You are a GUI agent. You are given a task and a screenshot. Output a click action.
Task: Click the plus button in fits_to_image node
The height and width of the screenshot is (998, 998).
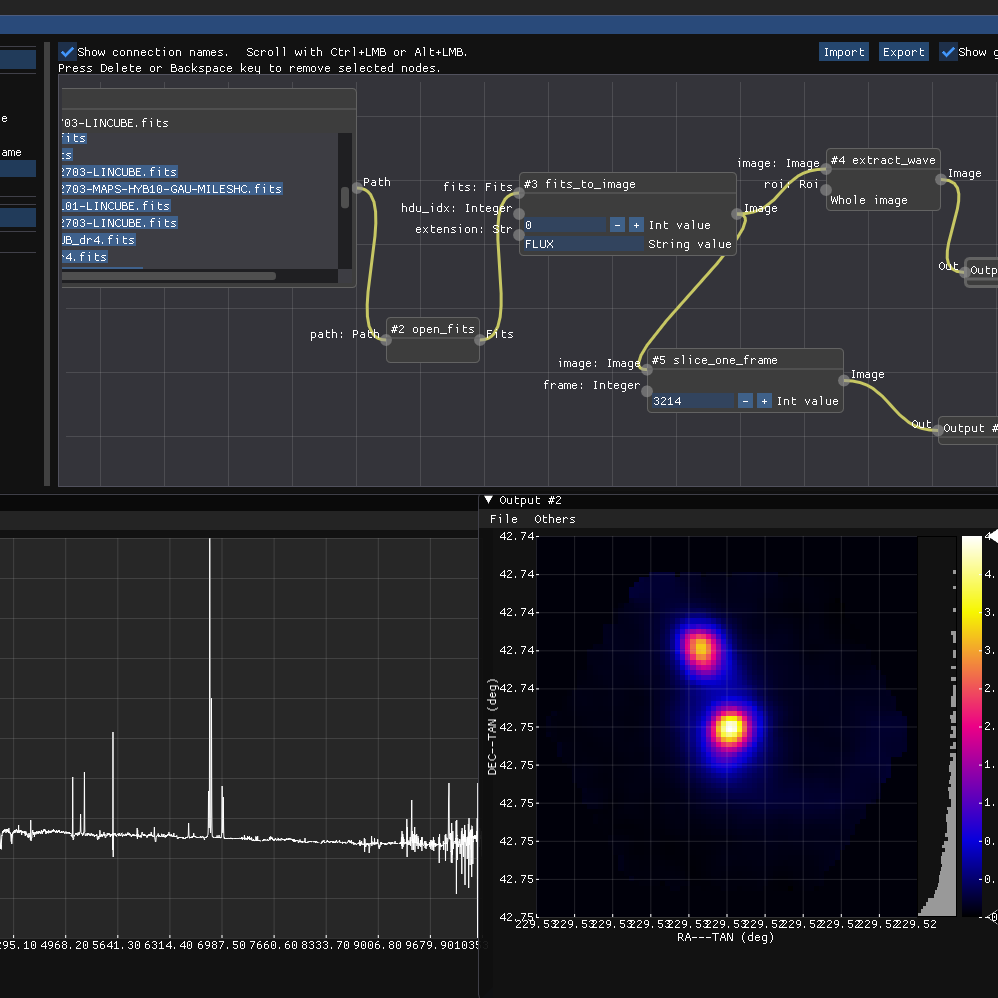pyautogui.click(x=636, y=225)
